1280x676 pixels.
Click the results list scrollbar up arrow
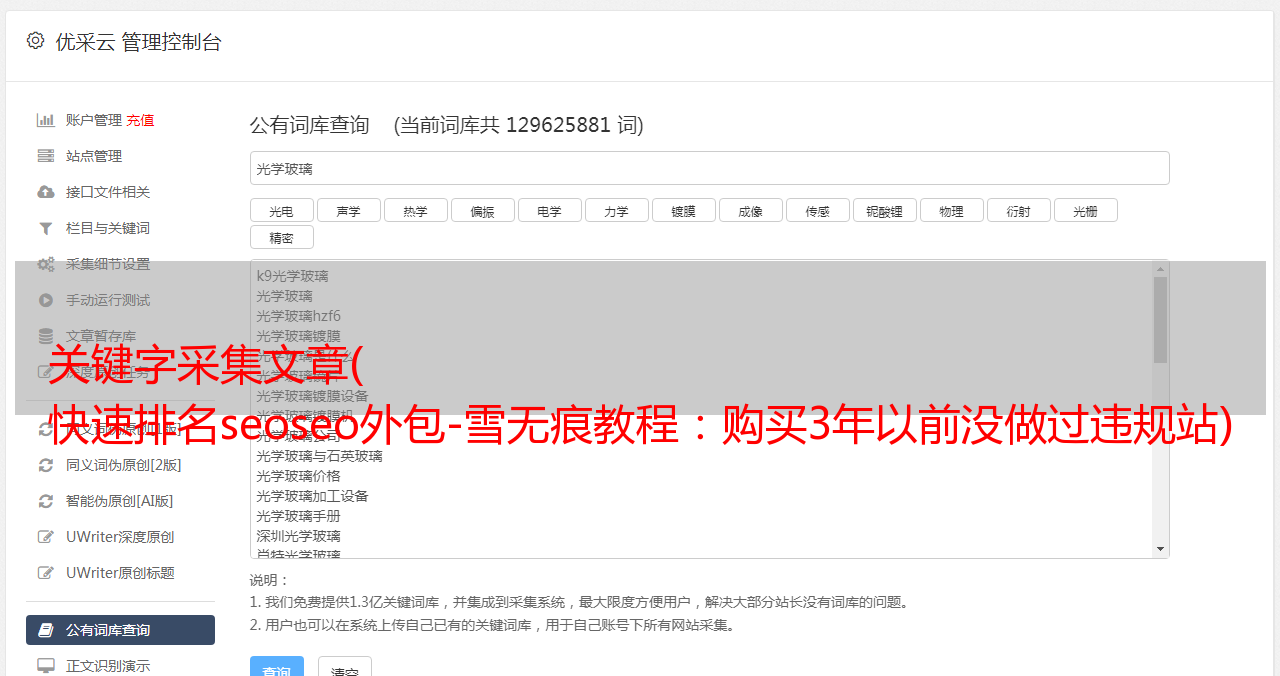point(1160,269)
